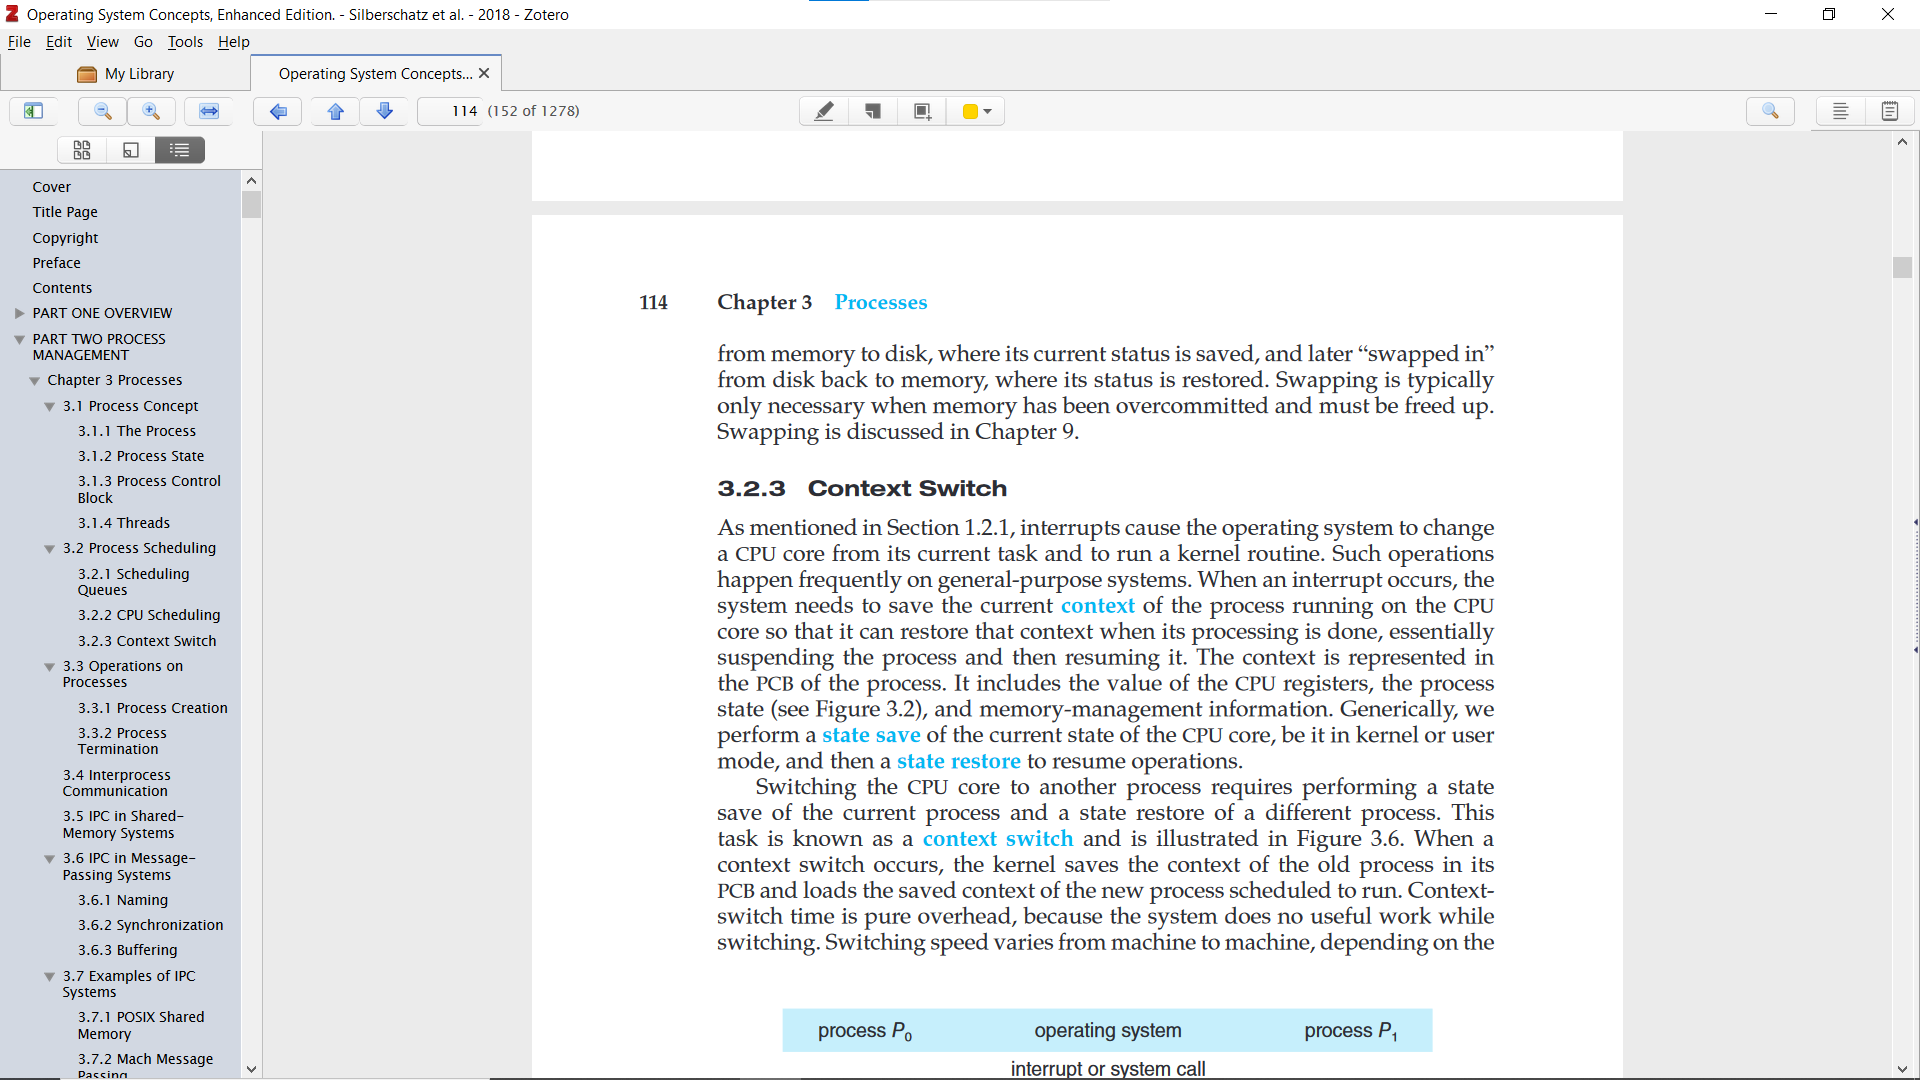
Task: Collapse the 3.2 Process Scheduling section
Action: [x=50, y=548]
